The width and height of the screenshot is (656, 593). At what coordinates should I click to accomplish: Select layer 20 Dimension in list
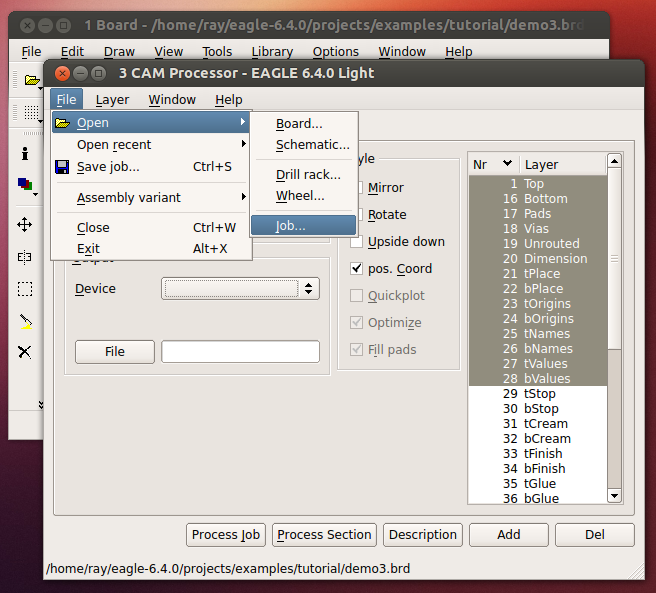(538, 258)
